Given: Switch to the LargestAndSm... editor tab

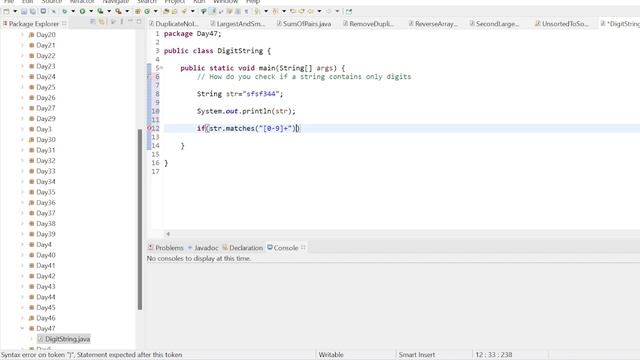Looking at the screenshot, I should (238, 24).
